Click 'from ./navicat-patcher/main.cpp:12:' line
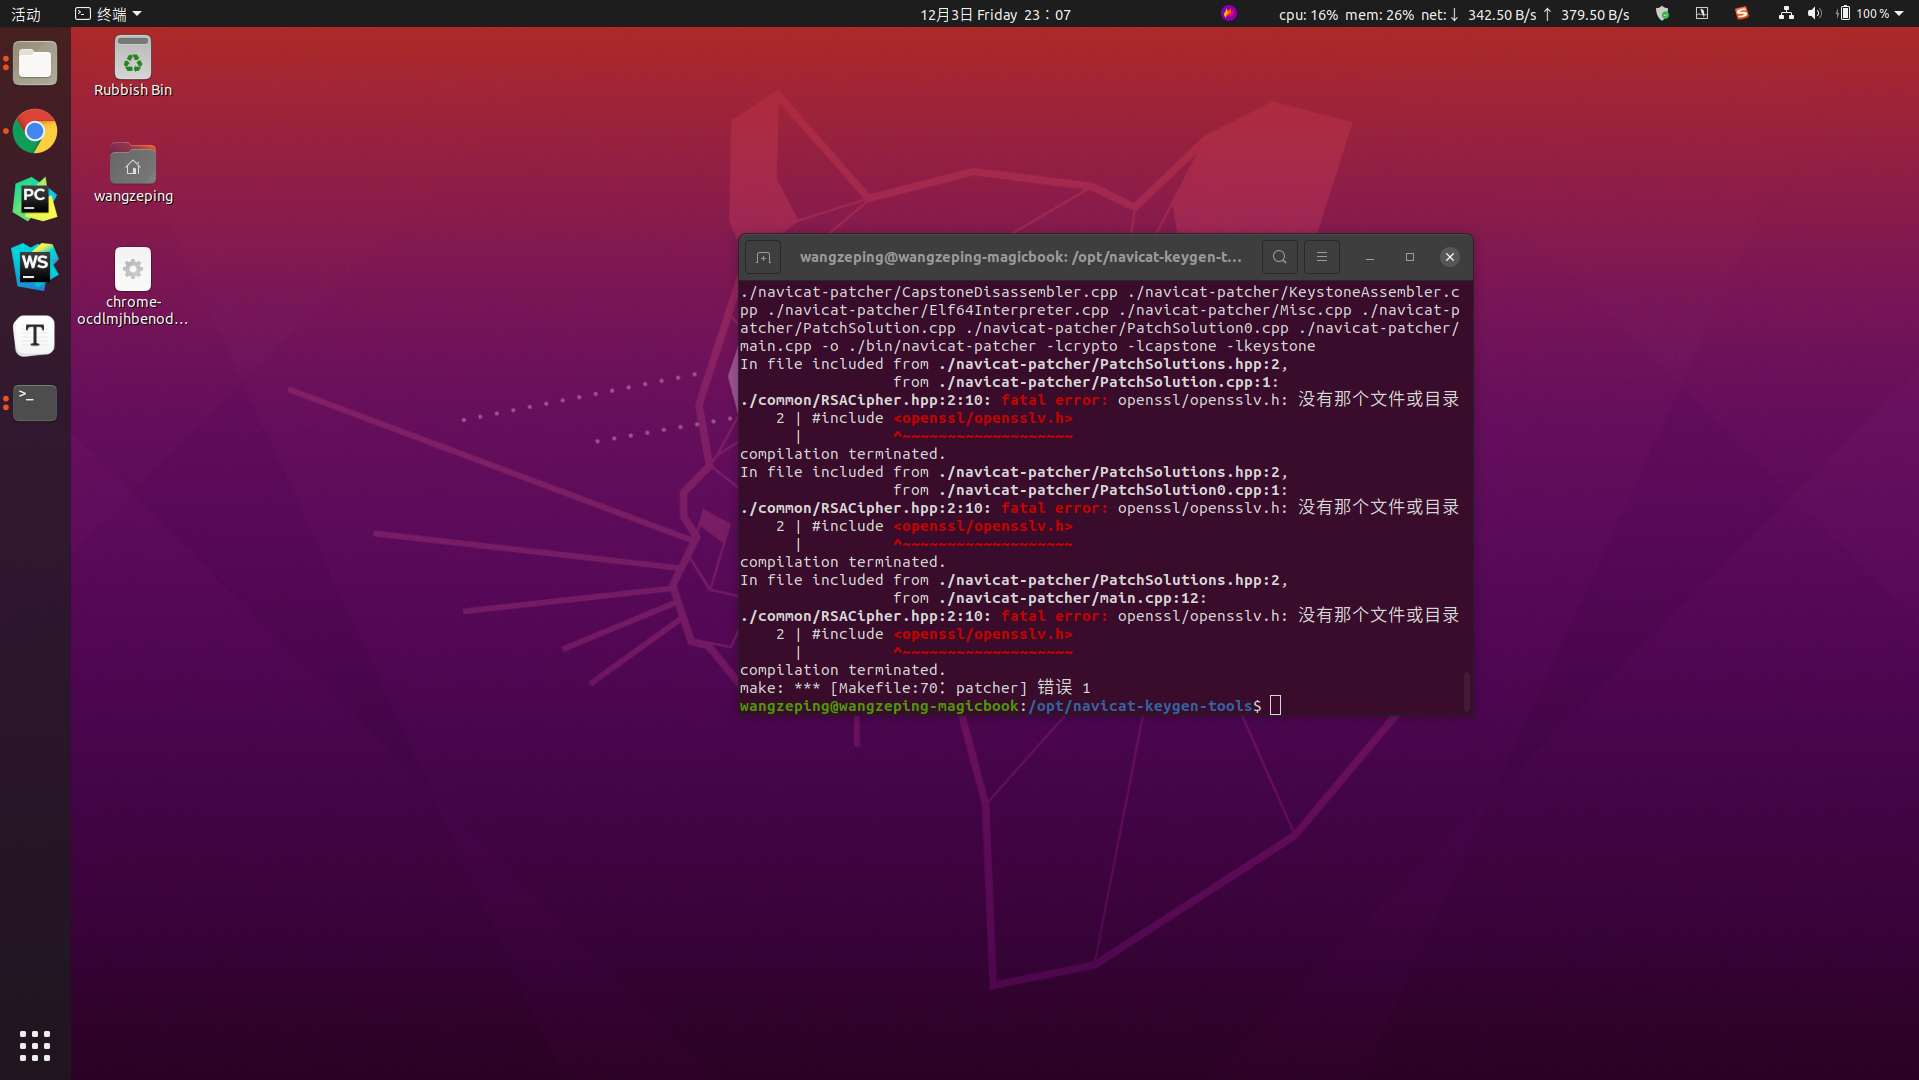 (1050, 598)
